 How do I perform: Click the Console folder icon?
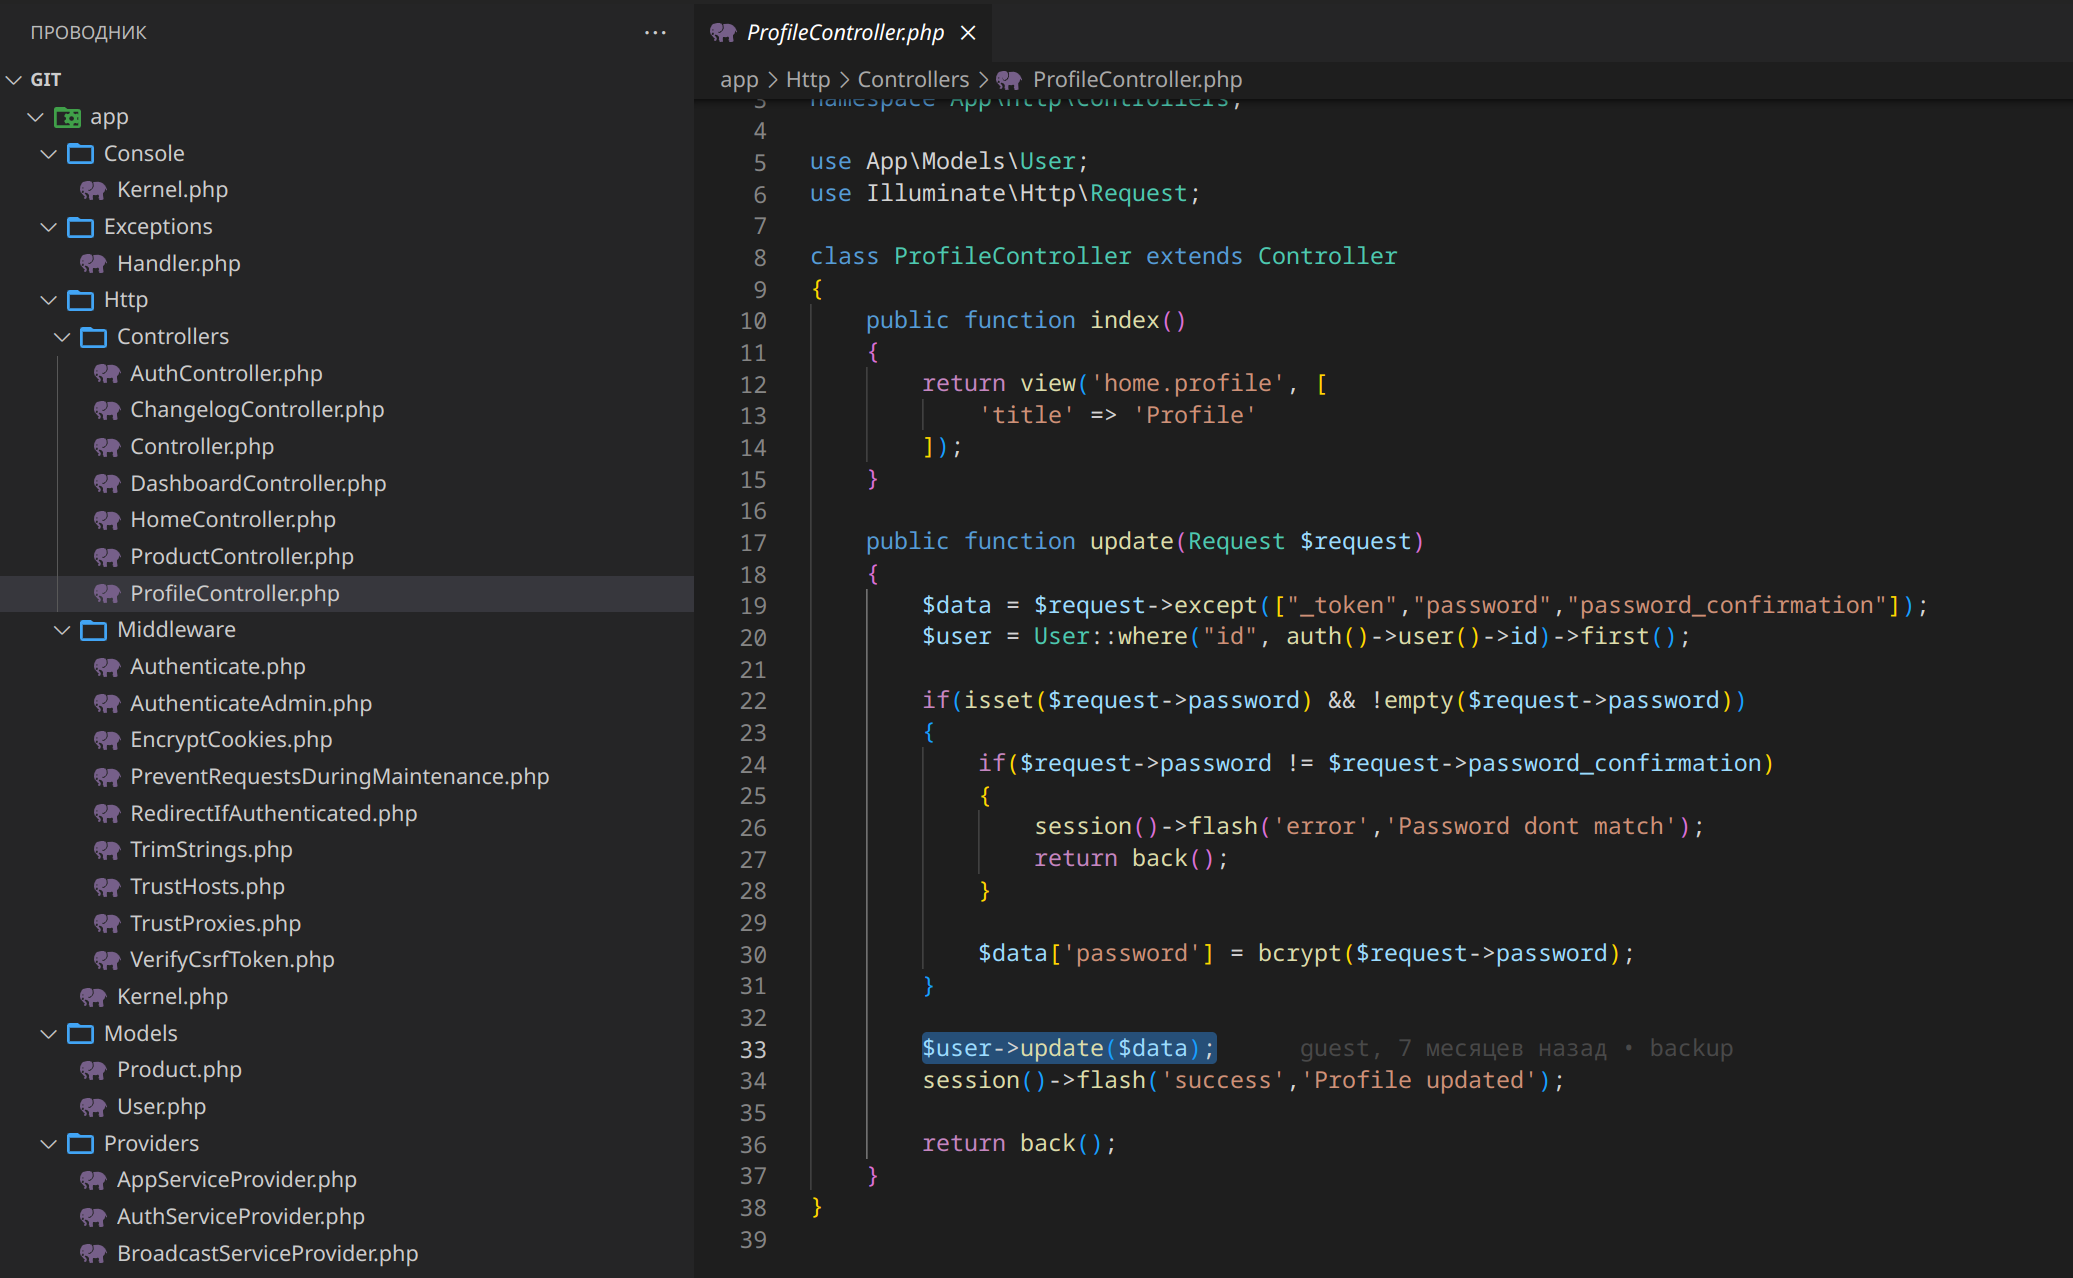point(81,154)
